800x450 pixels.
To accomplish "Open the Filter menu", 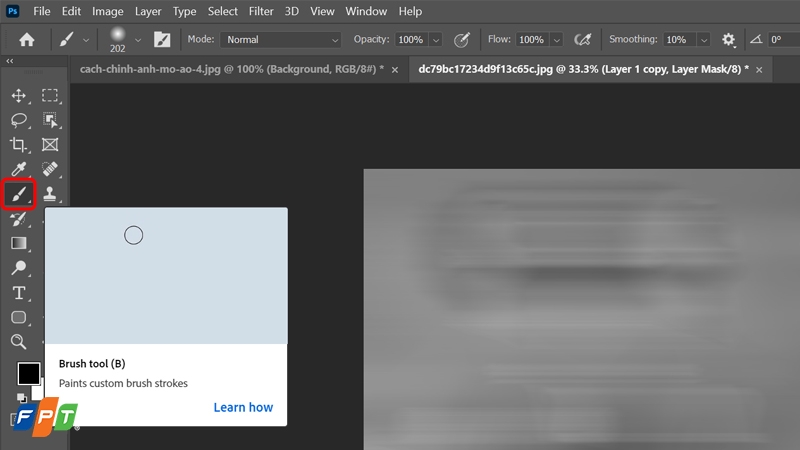I will (x=261, y=11).
